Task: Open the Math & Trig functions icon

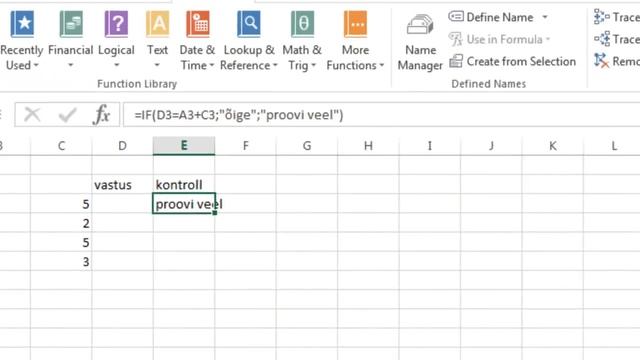Action: pos(302,24)
